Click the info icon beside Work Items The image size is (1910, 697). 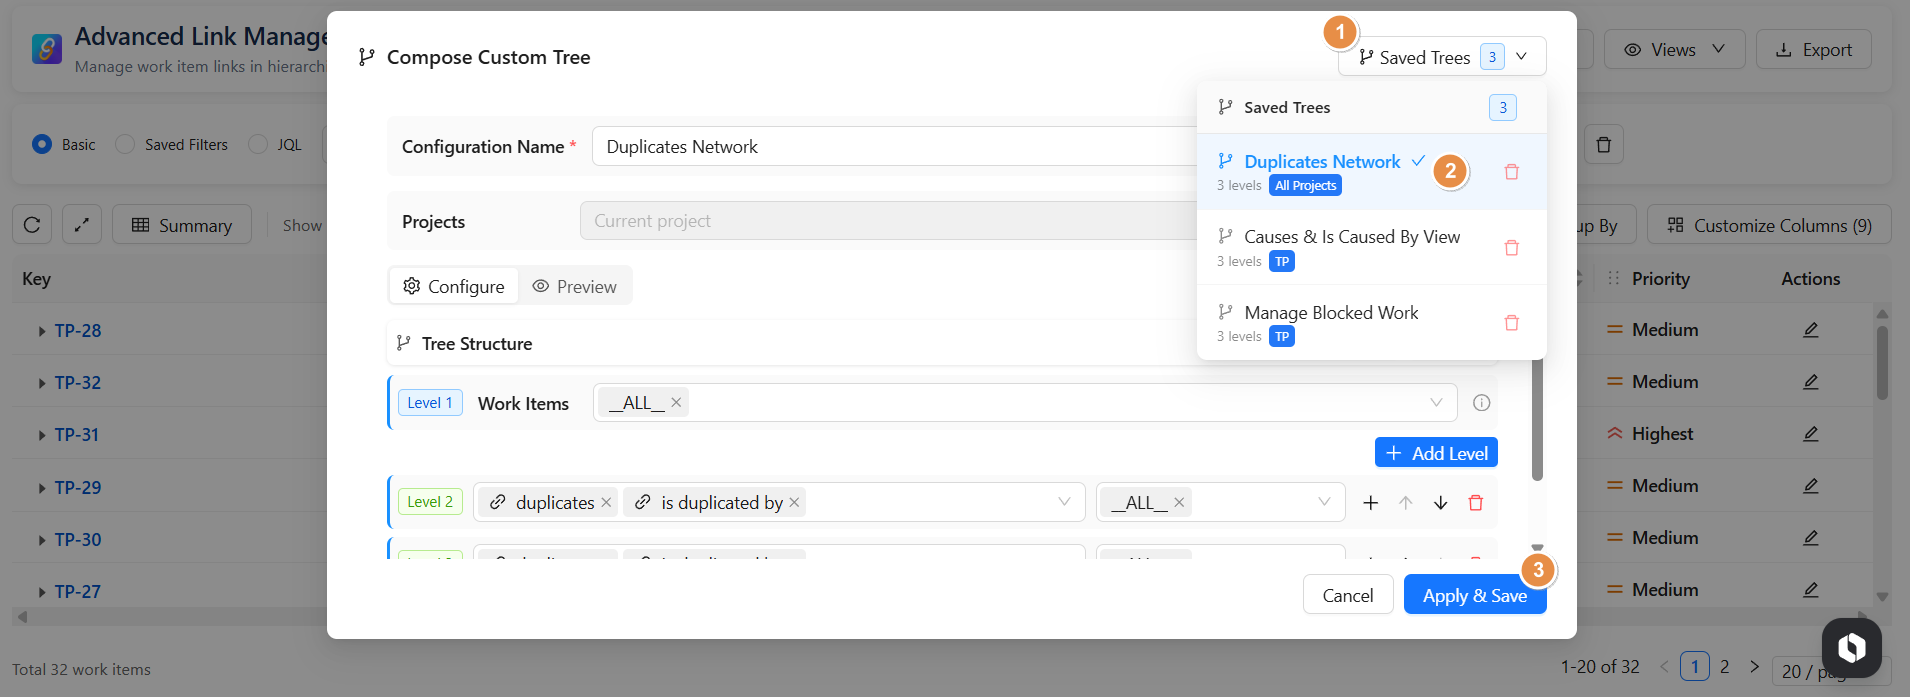[x=1481, y=403]
